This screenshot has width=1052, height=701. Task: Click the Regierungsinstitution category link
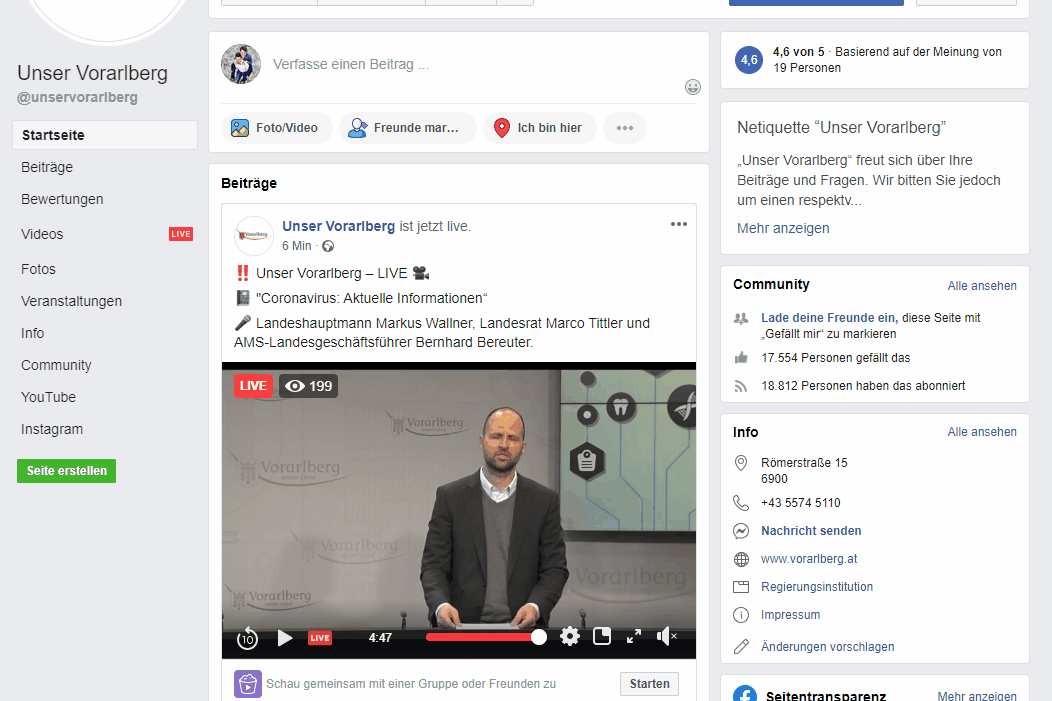[817, 587]
